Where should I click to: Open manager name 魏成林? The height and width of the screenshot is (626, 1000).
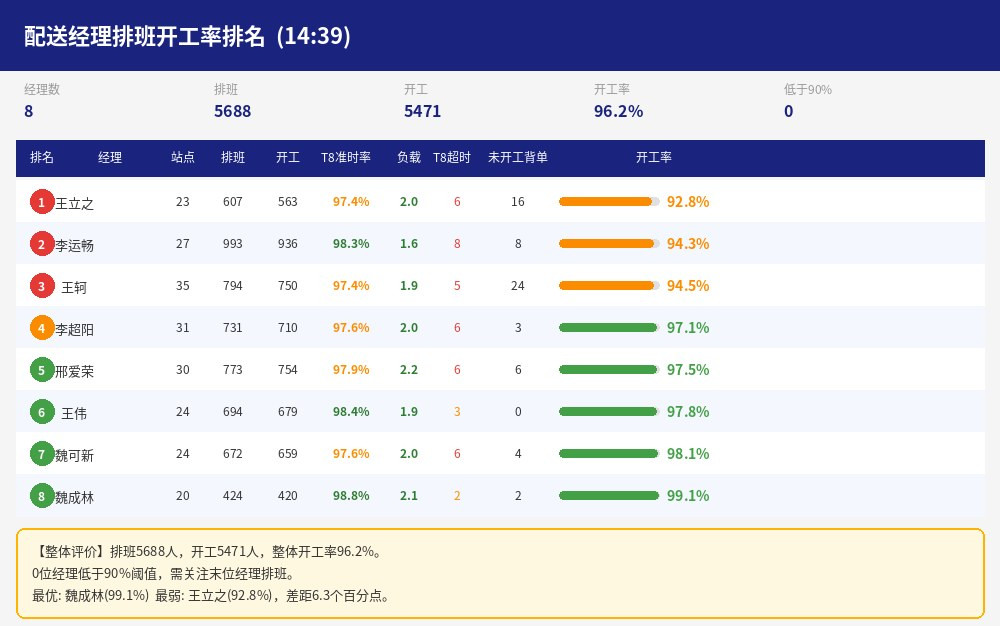point(74,498)
